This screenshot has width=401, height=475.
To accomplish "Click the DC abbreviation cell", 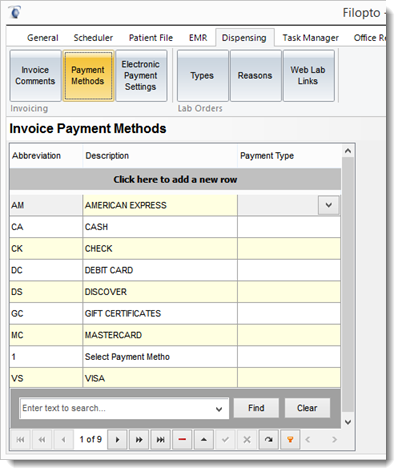I will (x=46, y=270).
